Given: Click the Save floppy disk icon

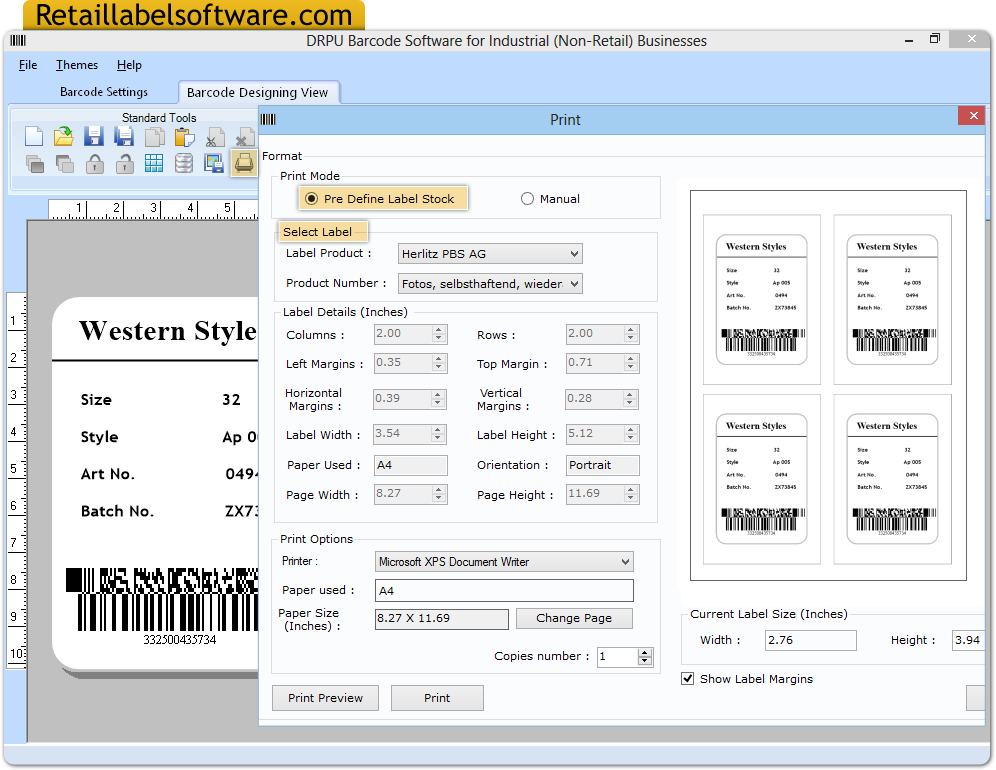Looking at the screenshot, I should [x=93, y=137].
